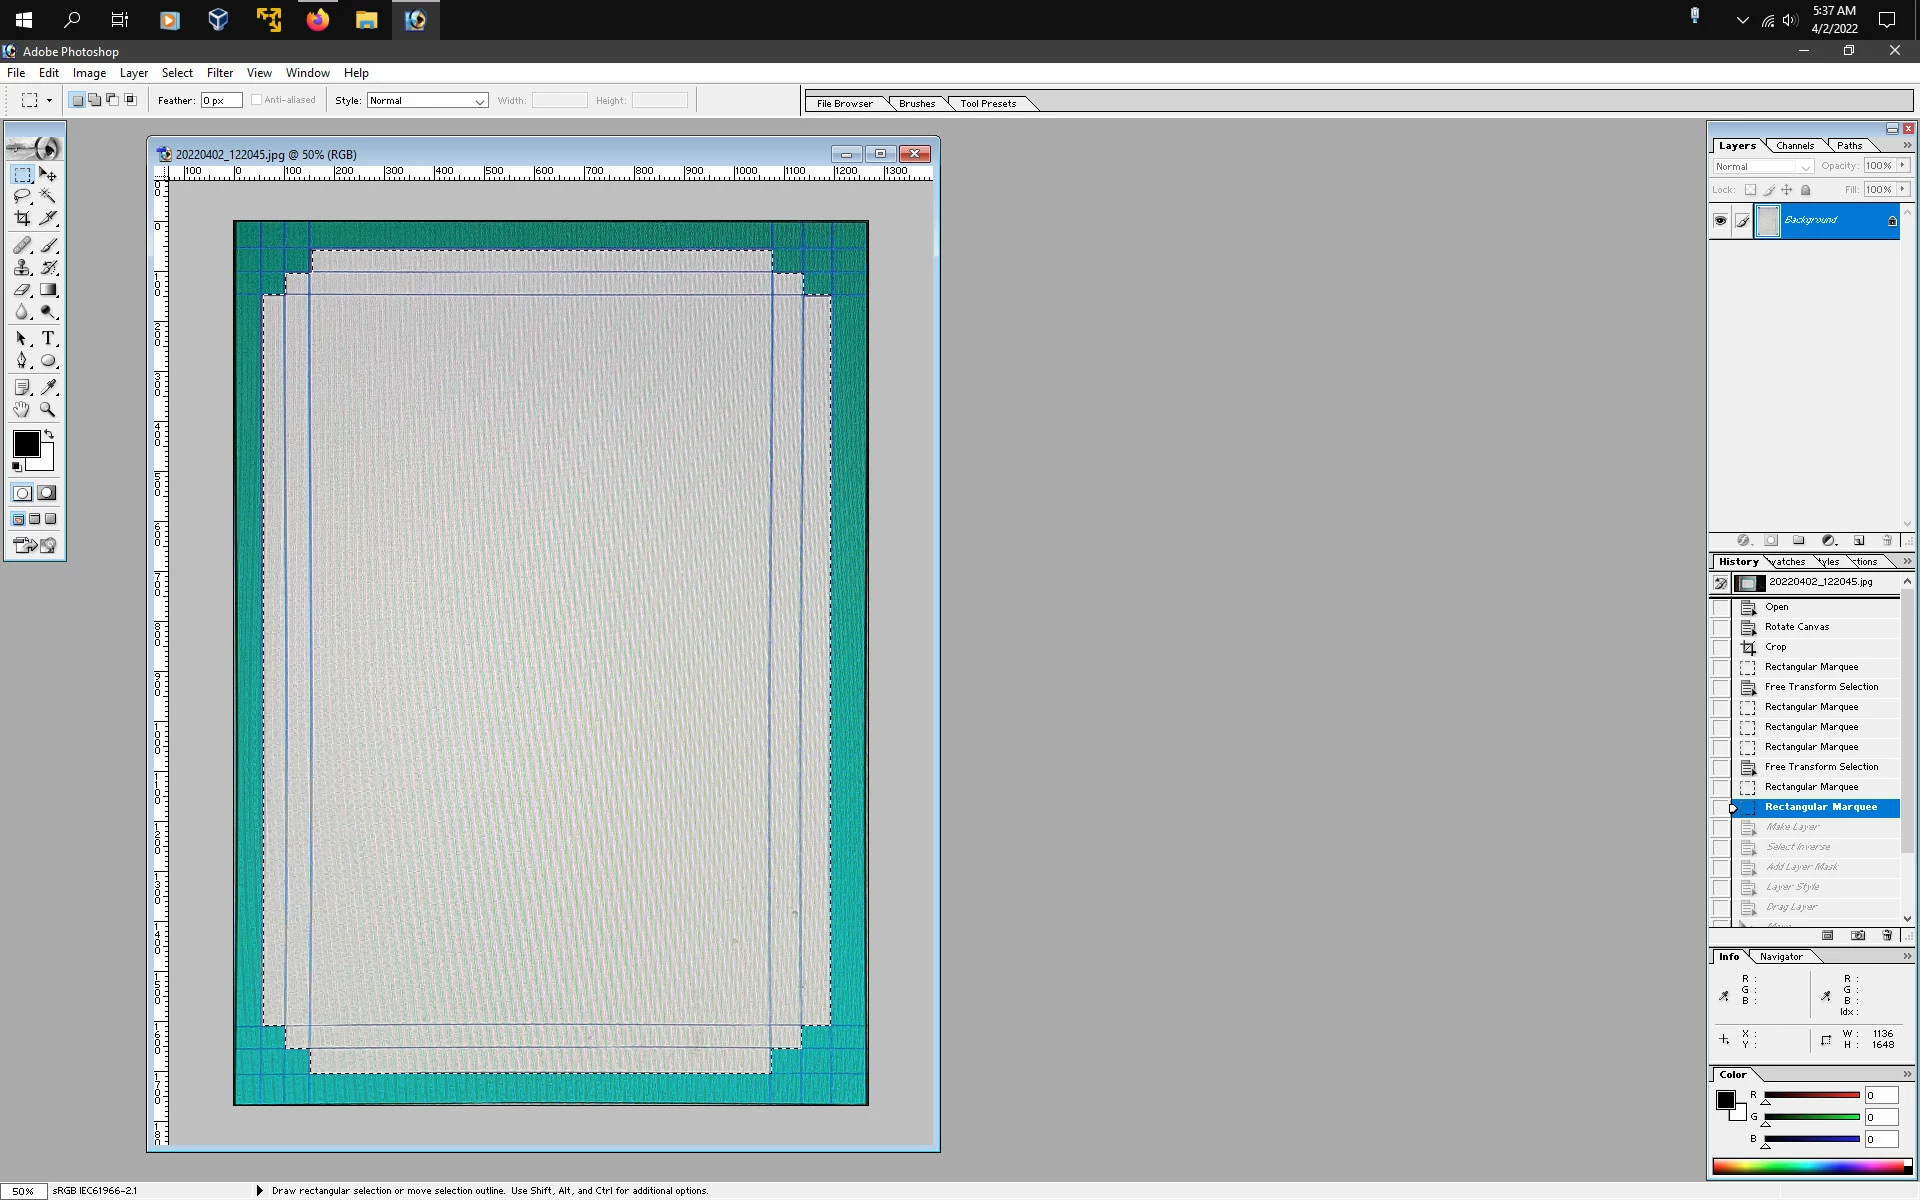Click the foreground color swatch
The height and width of the screenshot is (1200, 1920).
tap(26, 444)
